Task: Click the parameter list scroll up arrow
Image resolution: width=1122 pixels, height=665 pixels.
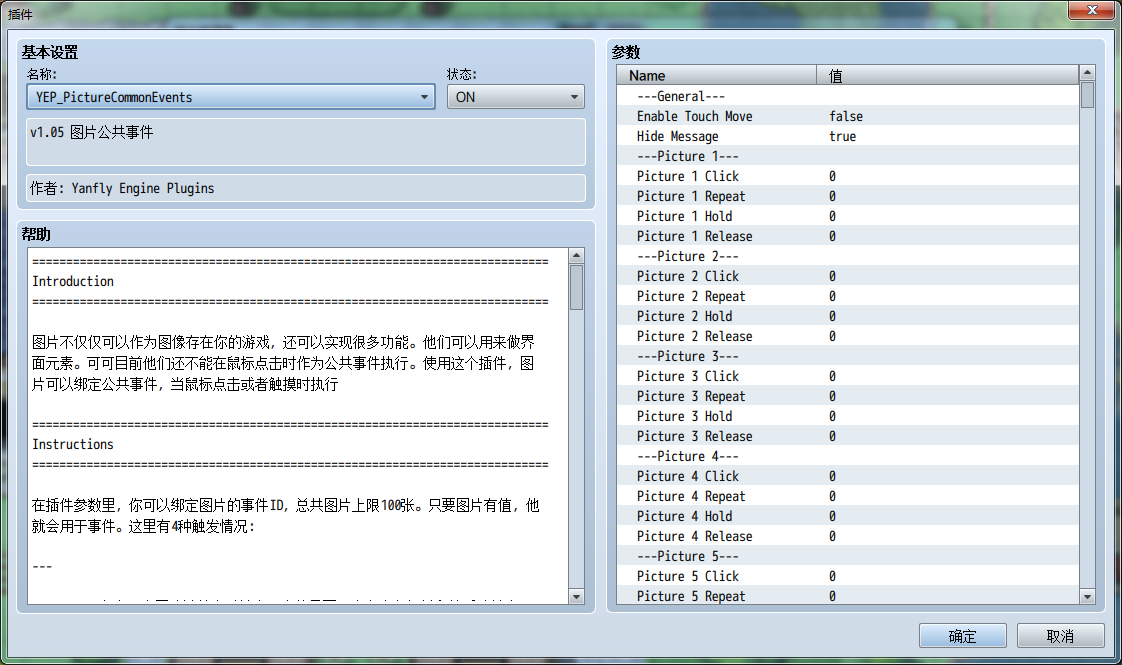Action: 1088,72
